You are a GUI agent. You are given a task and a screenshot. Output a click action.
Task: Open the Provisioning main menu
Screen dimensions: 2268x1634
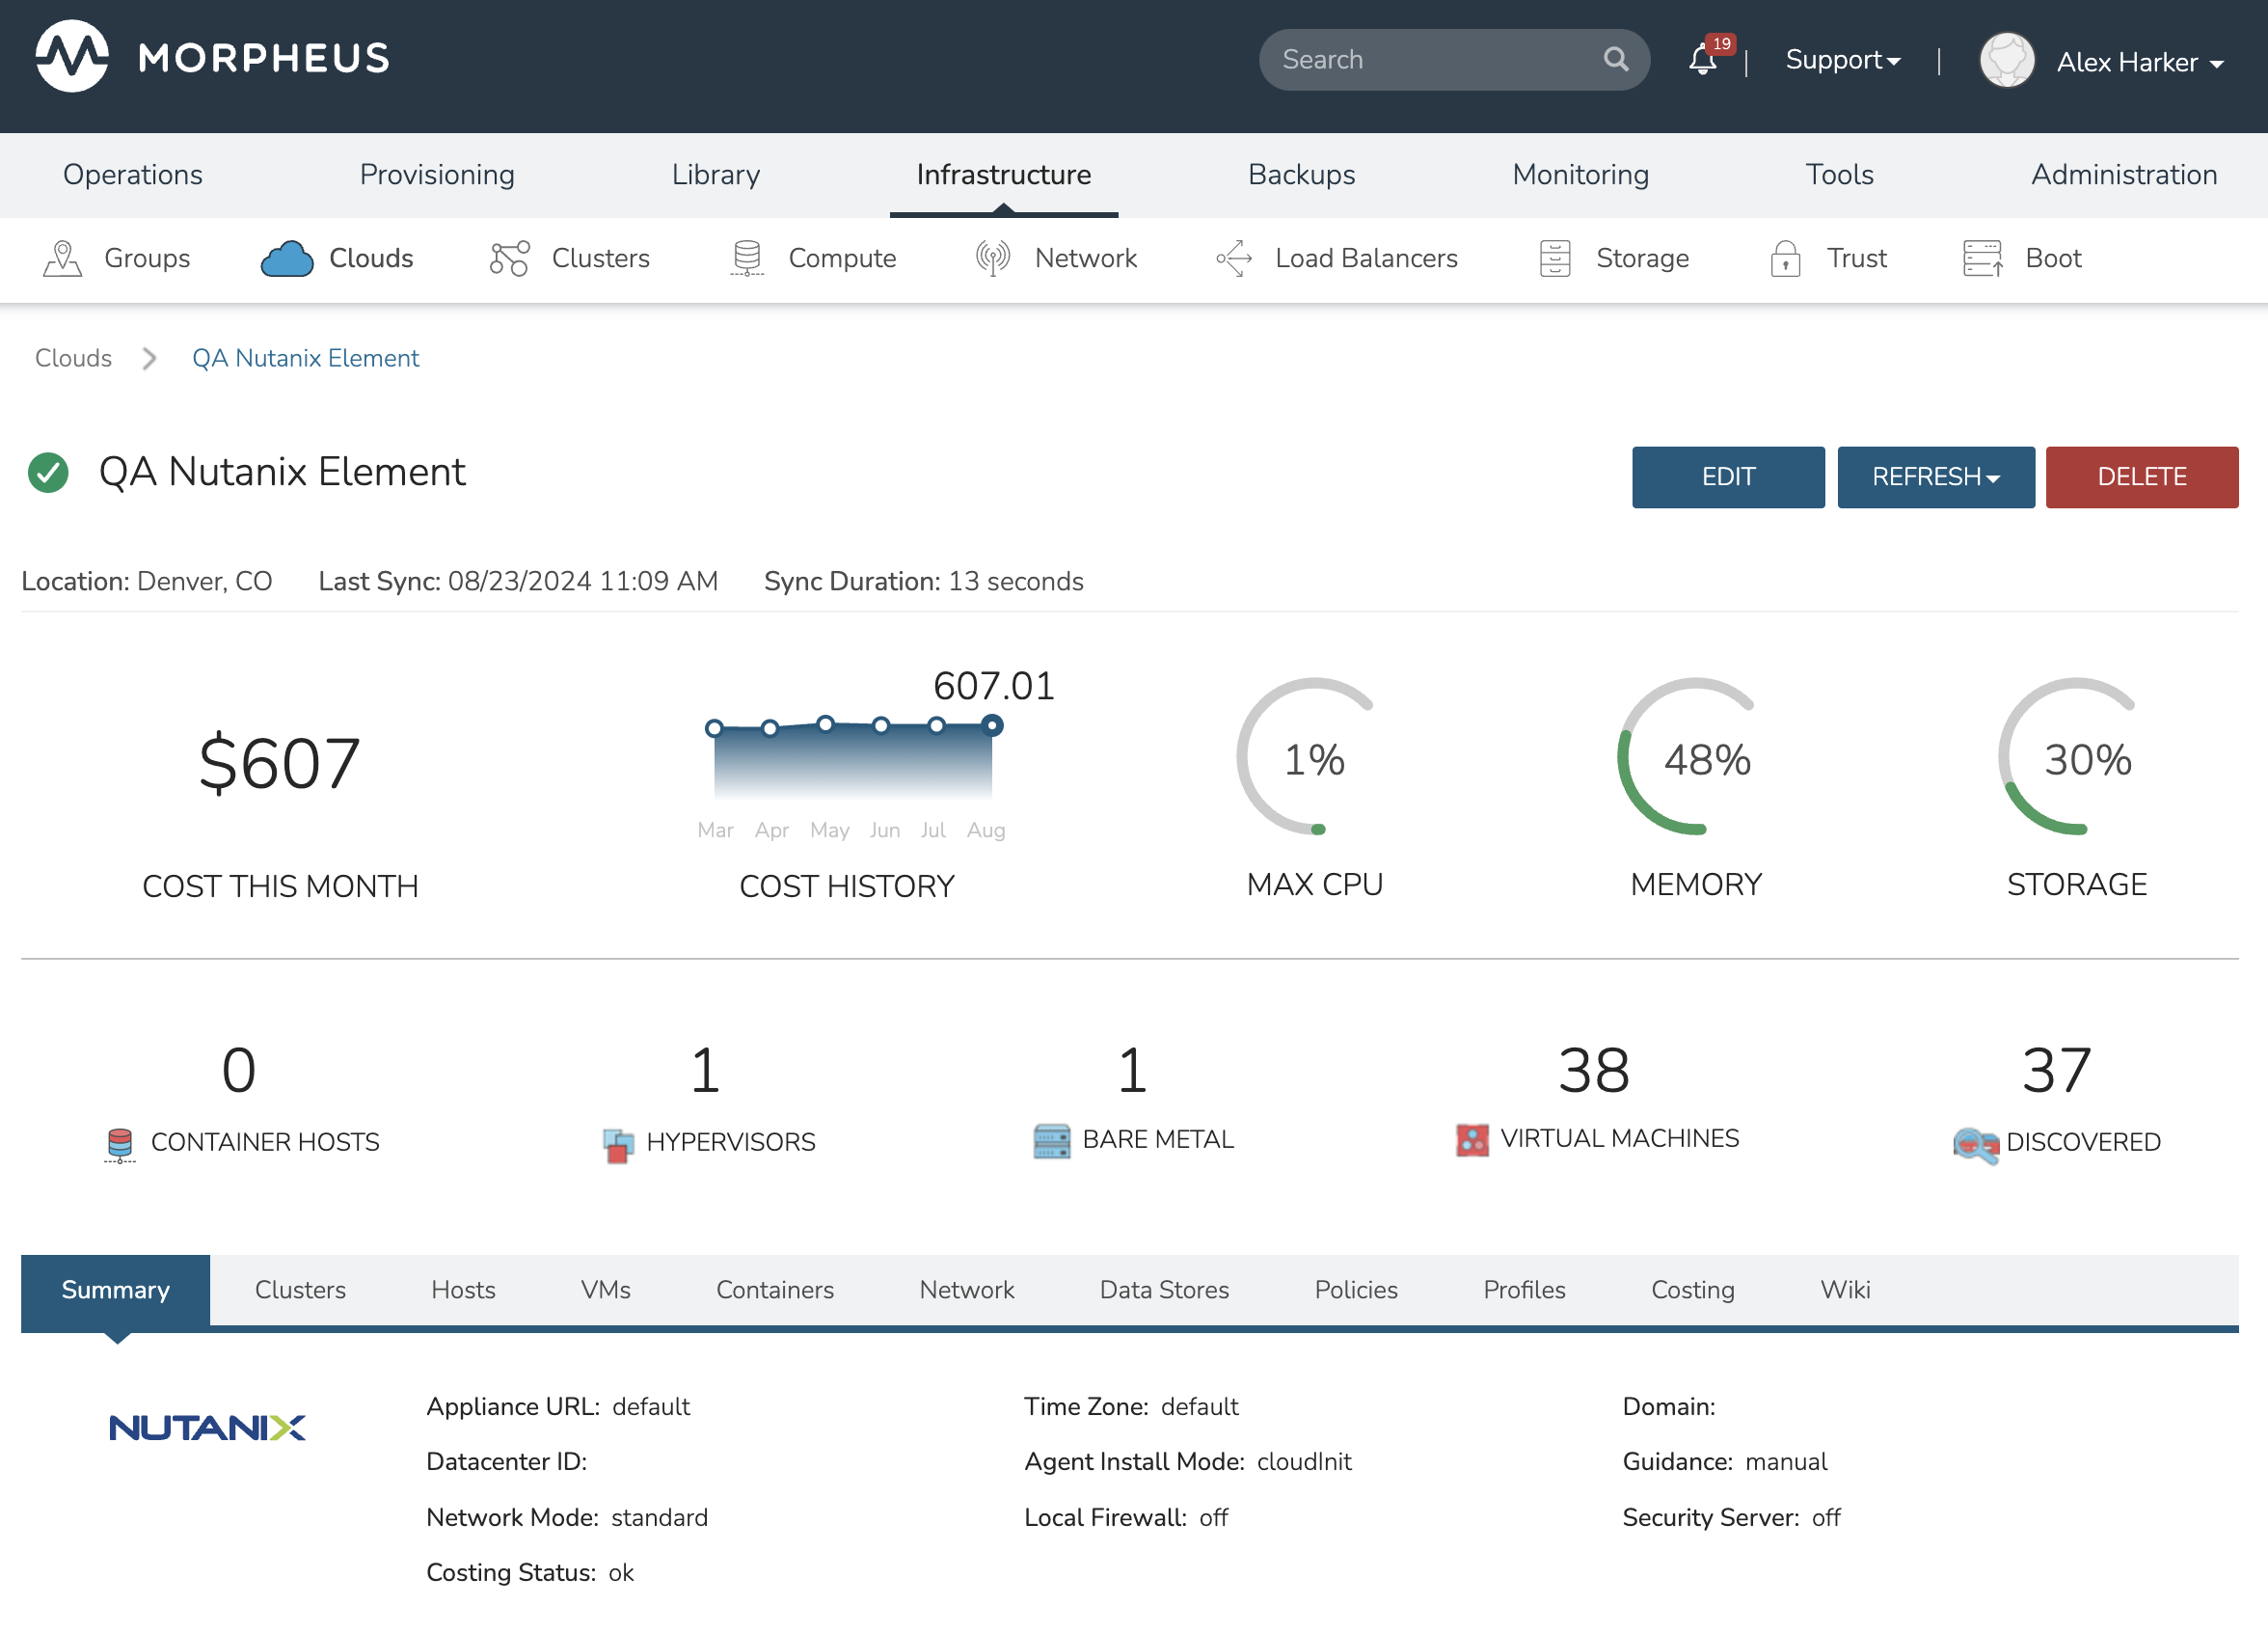click(437, 175)
